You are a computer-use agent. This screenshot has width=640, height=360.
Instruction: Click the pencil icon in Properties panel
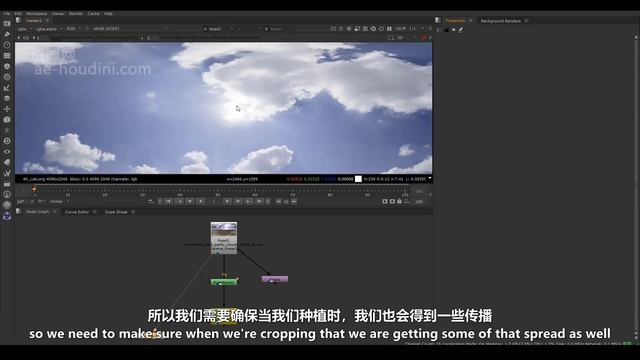(x=461, y=29)
